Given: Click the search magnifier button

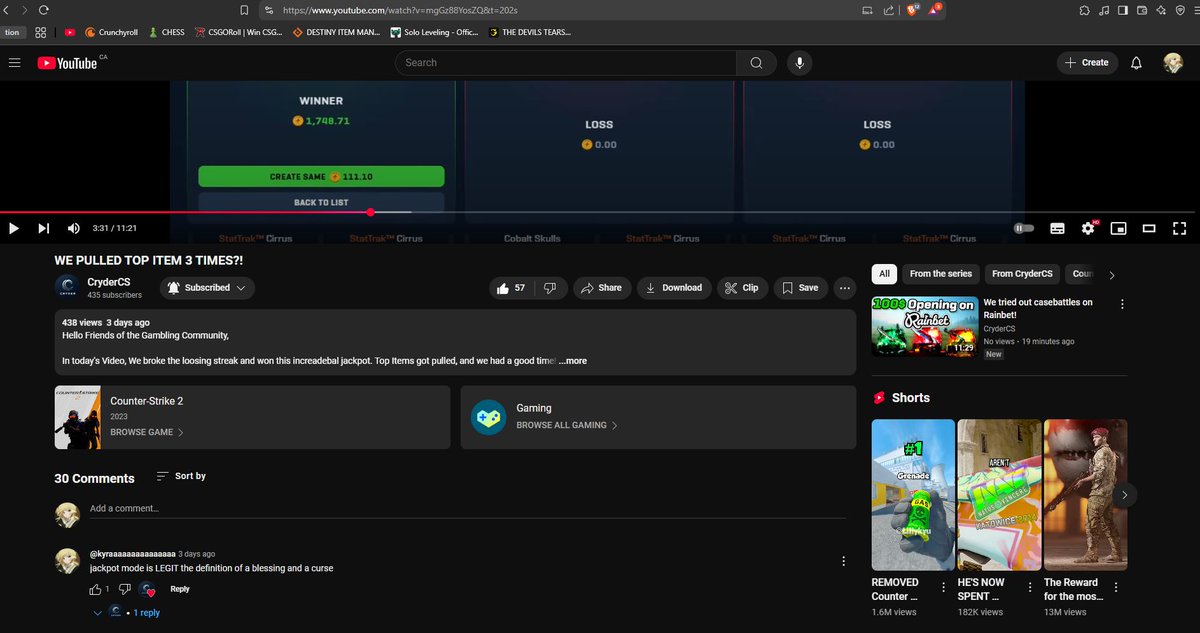Looking at the screenshot, I should pyautogui.click(x=756, y=62).
